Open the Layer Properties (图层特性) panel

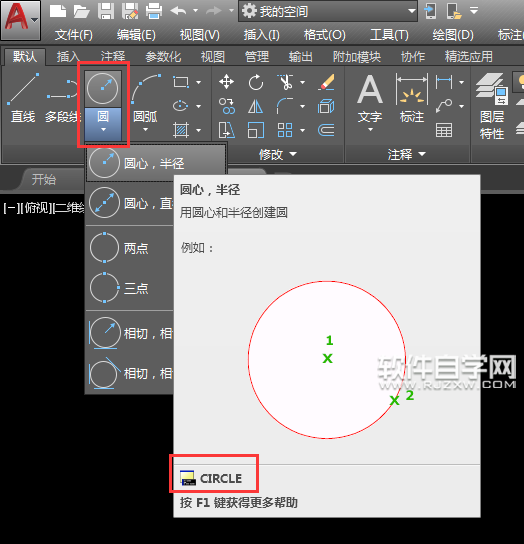click(492, 106)
